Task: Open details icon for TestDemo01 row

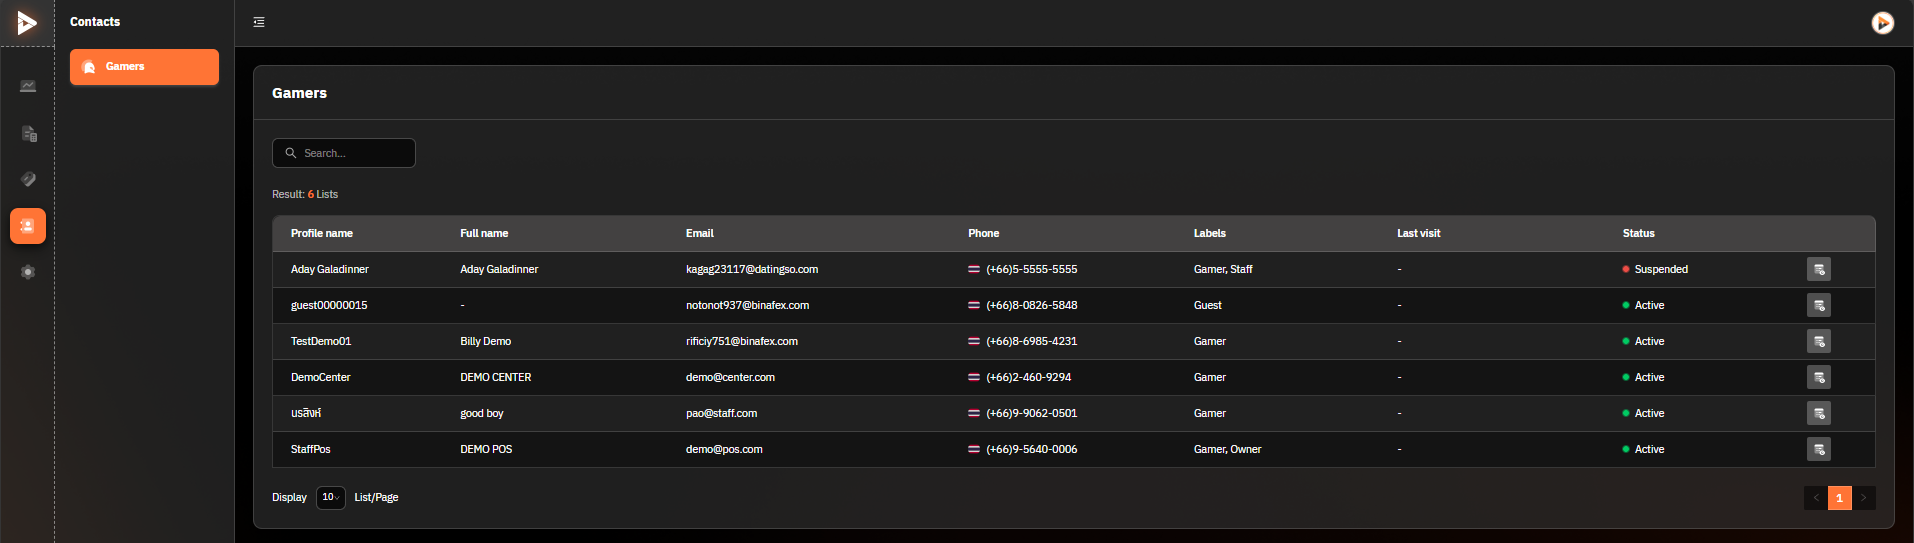Action: pyautogui.click(x=1819, y=341)
